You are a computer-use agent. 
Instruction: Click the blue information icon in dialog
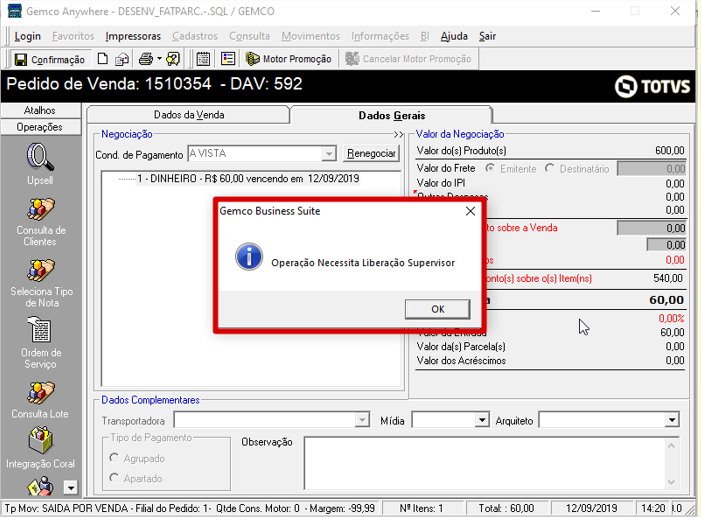(249, 257)
